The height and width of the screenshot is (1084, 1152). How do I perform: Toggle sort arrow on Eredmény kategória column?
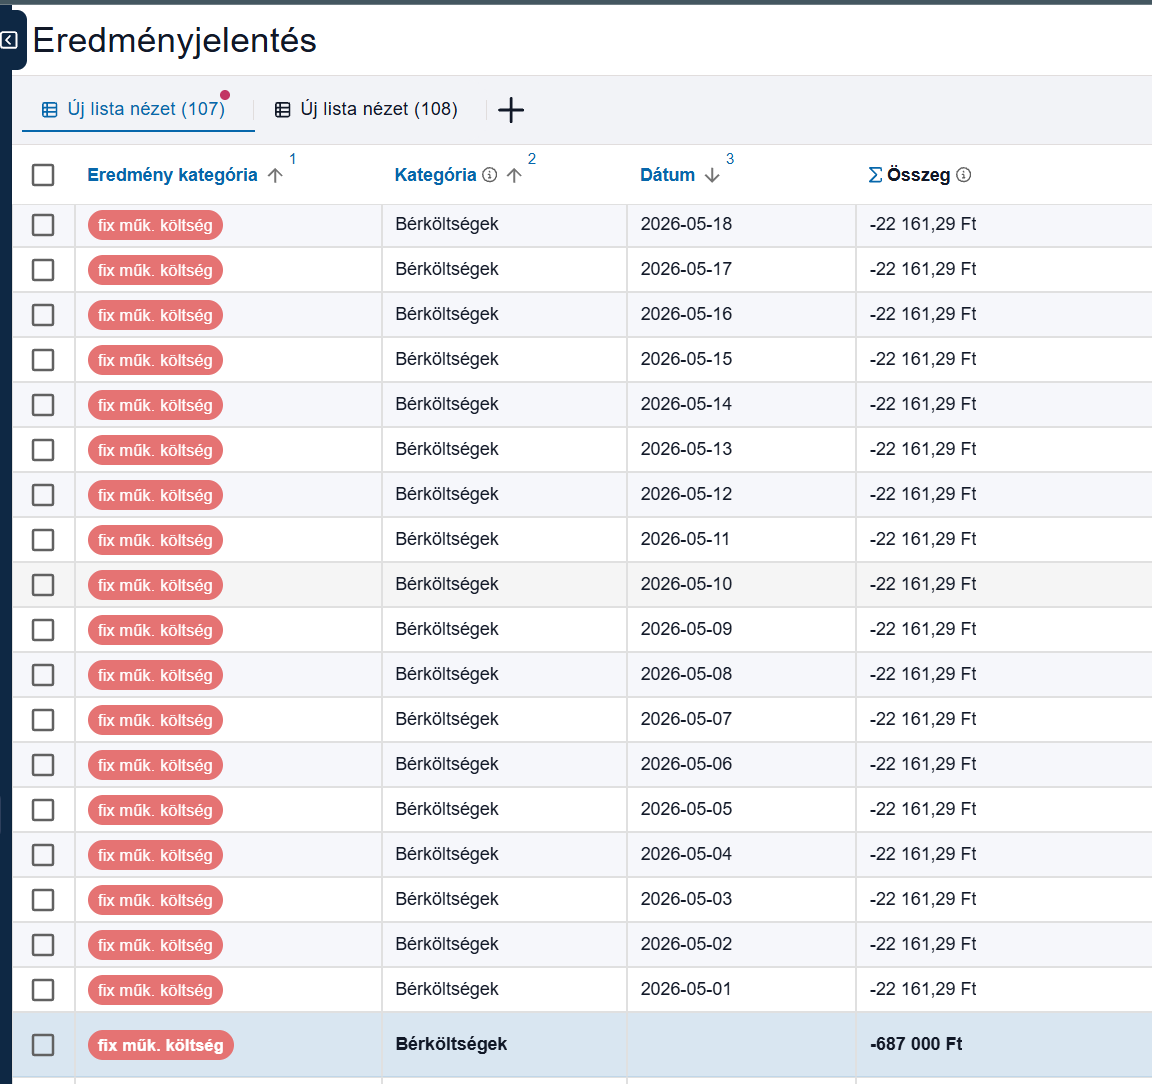tap(275, 175)
